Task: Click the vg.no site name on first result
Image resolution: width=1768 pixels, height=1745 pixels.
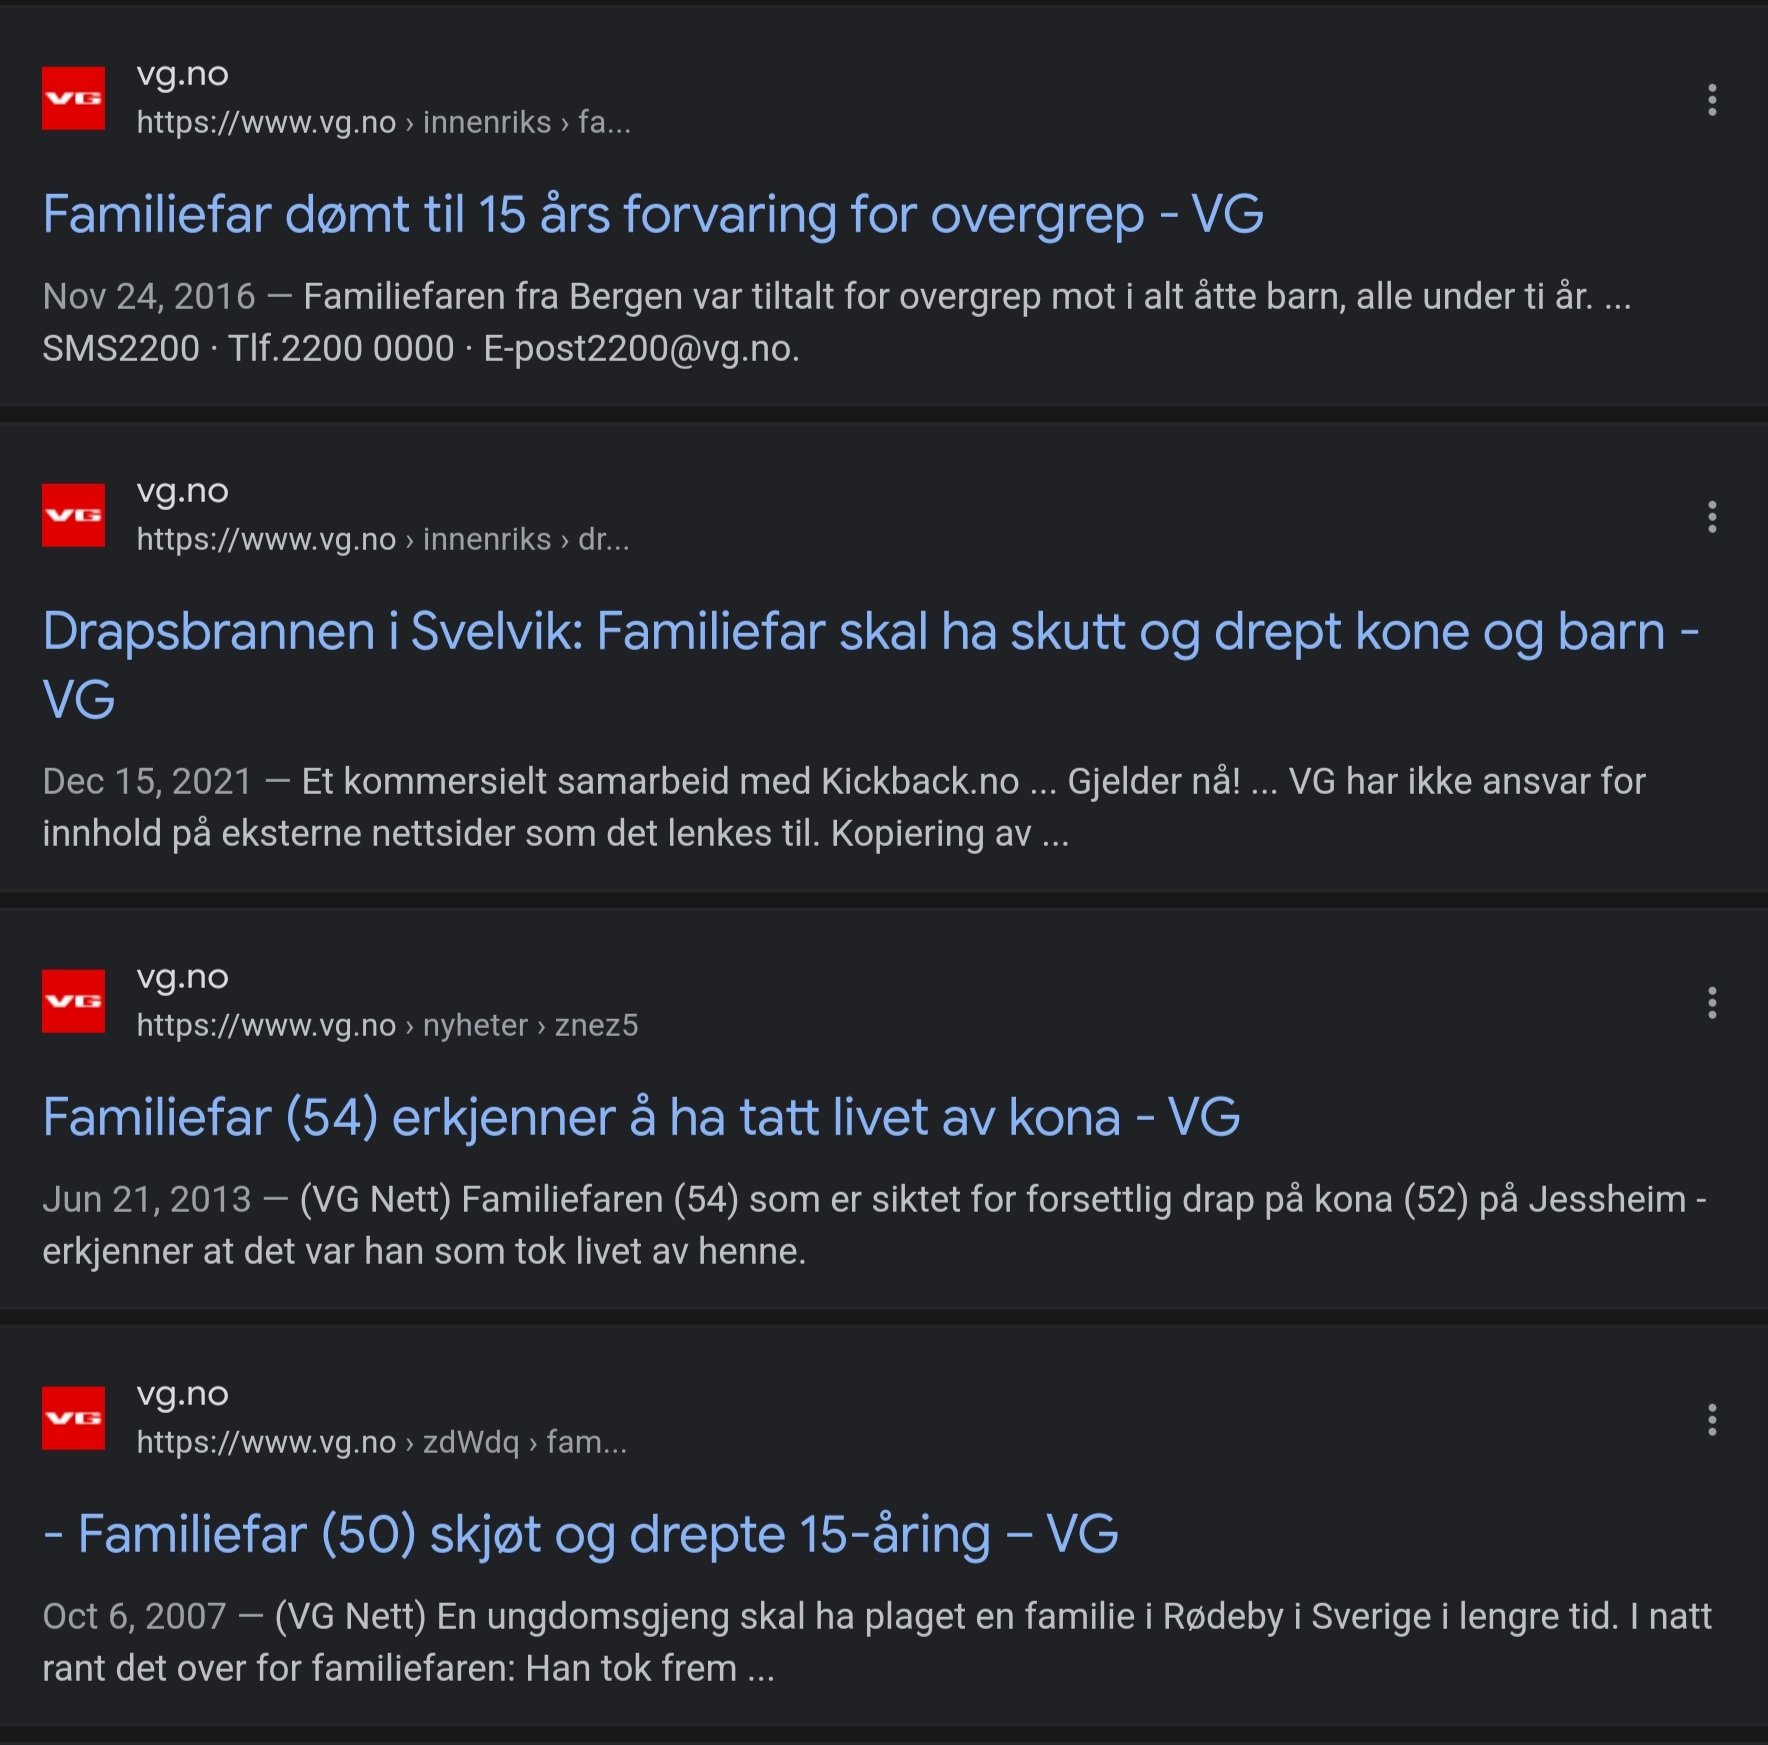Action: [183, 74]
